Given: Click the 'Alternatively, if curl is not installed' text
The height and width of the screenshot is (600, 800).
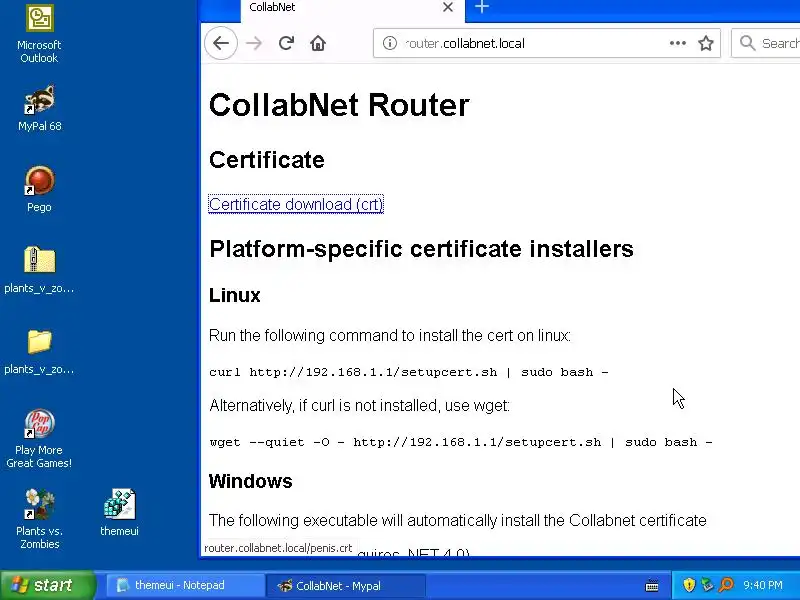Looking at the screenshot, I should point(359,406).
